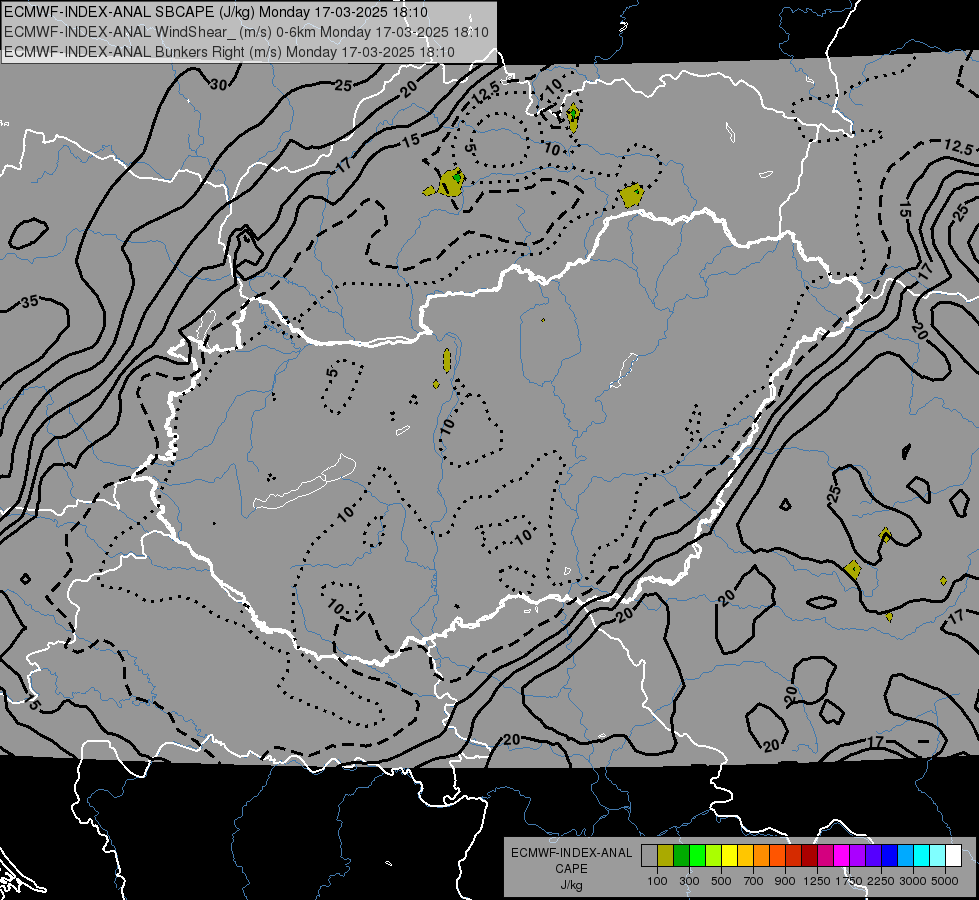Click the SBCAPE title line in header
The image size is (979, 900).
pyautogui.click(x=216, y=12)
